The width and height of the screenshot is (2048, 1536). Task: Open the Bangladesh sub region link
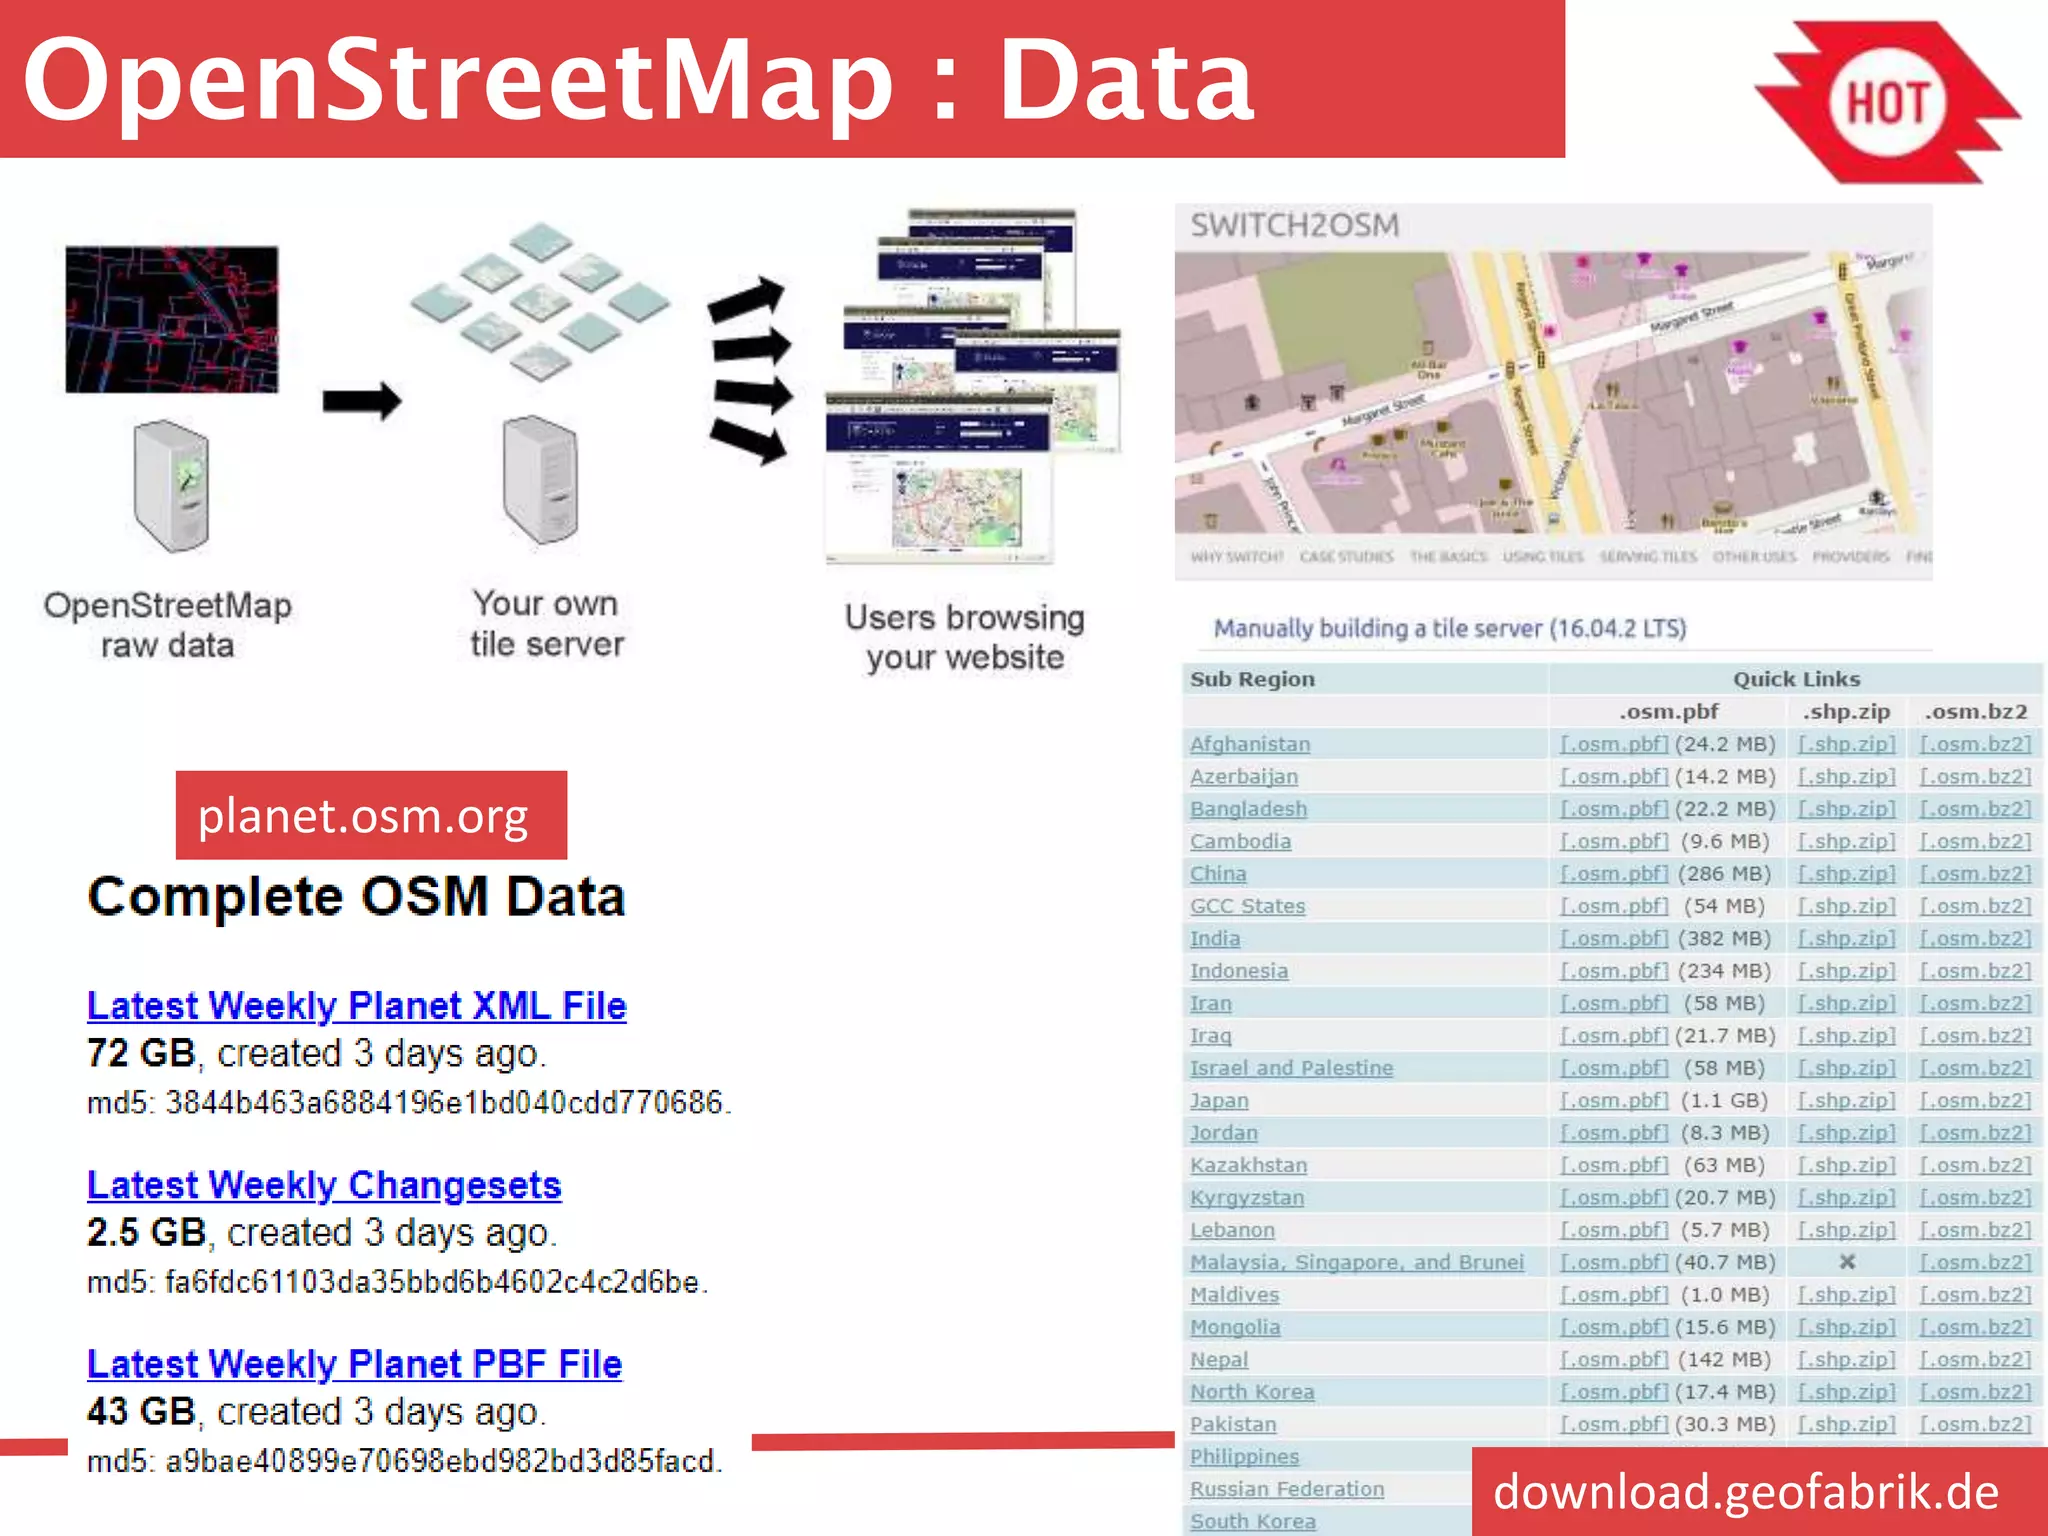click(1248, 809)
